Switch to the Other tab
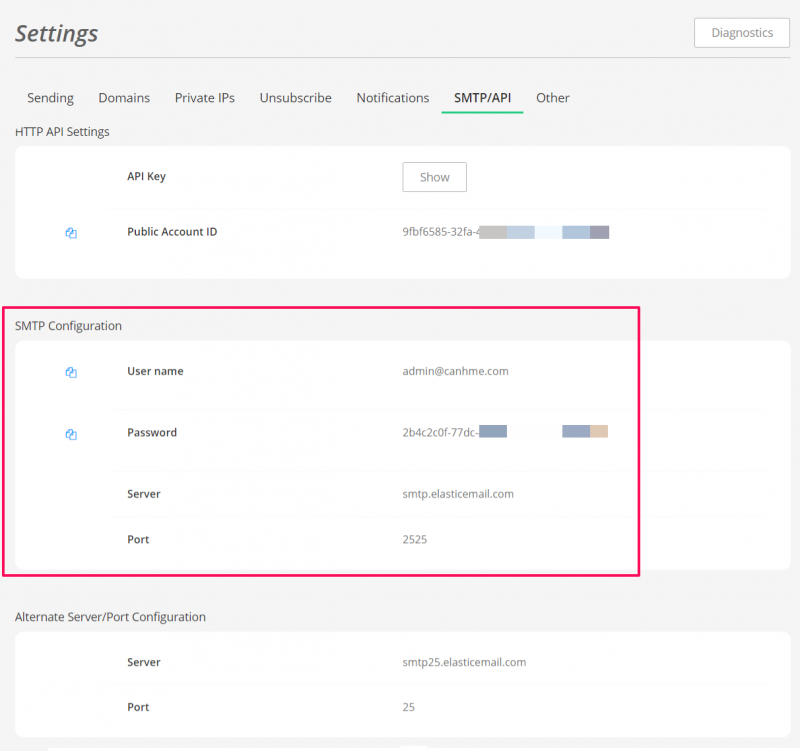Image resolution: width=800 pixels, height=751 pixels. pyautogui.click(x=552, y=97)
